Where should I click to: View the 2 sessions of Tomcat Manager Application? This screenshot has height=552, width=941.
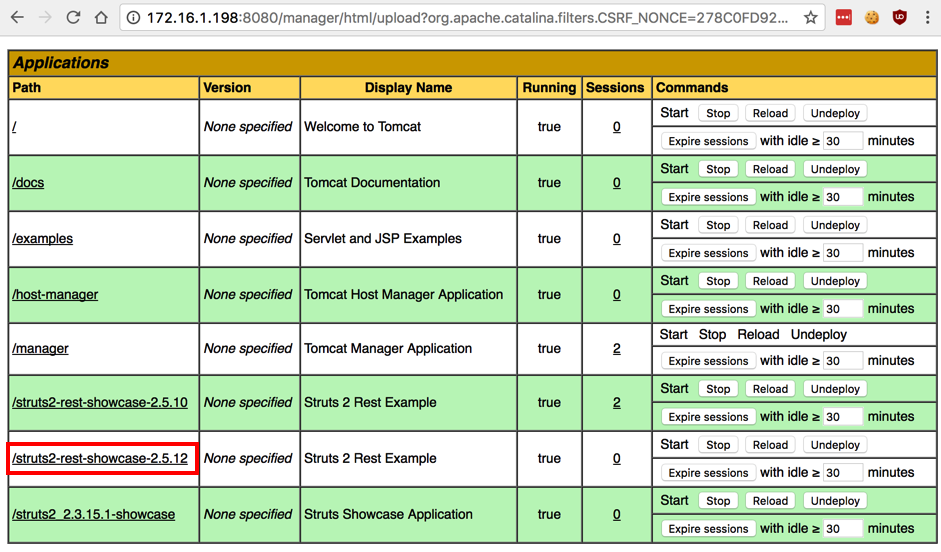(x=616, y=348)
